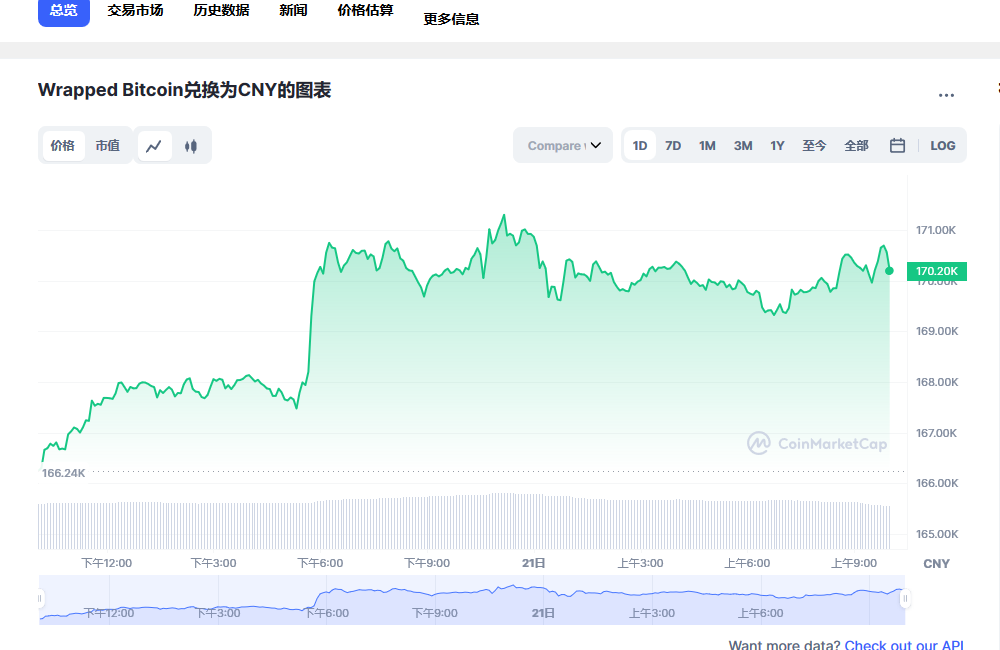Expand the Compare dropdown
Viewport: 1000px width, 650px height.
click(x=563, y=145)
